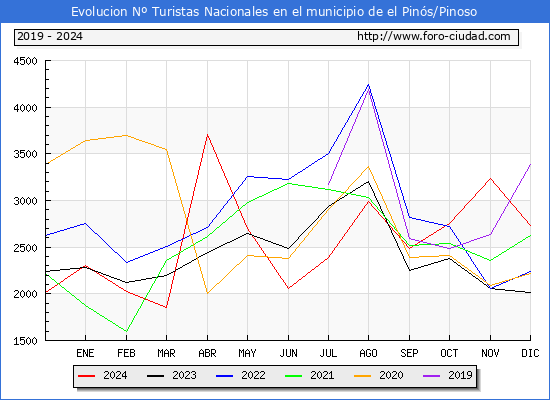Click the black 2023 line point at SEP
550x400 pixels.
pos(409,270)
